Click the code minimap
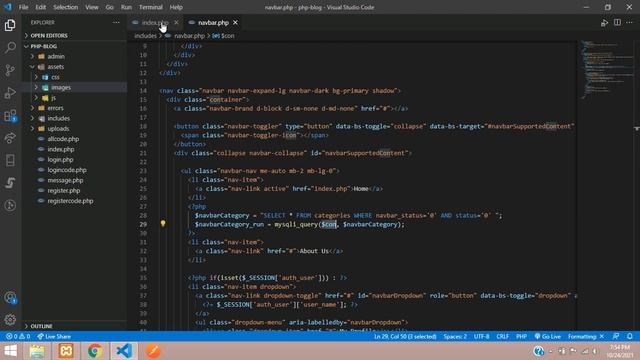640x360 pixels. [x=606, y=69]
